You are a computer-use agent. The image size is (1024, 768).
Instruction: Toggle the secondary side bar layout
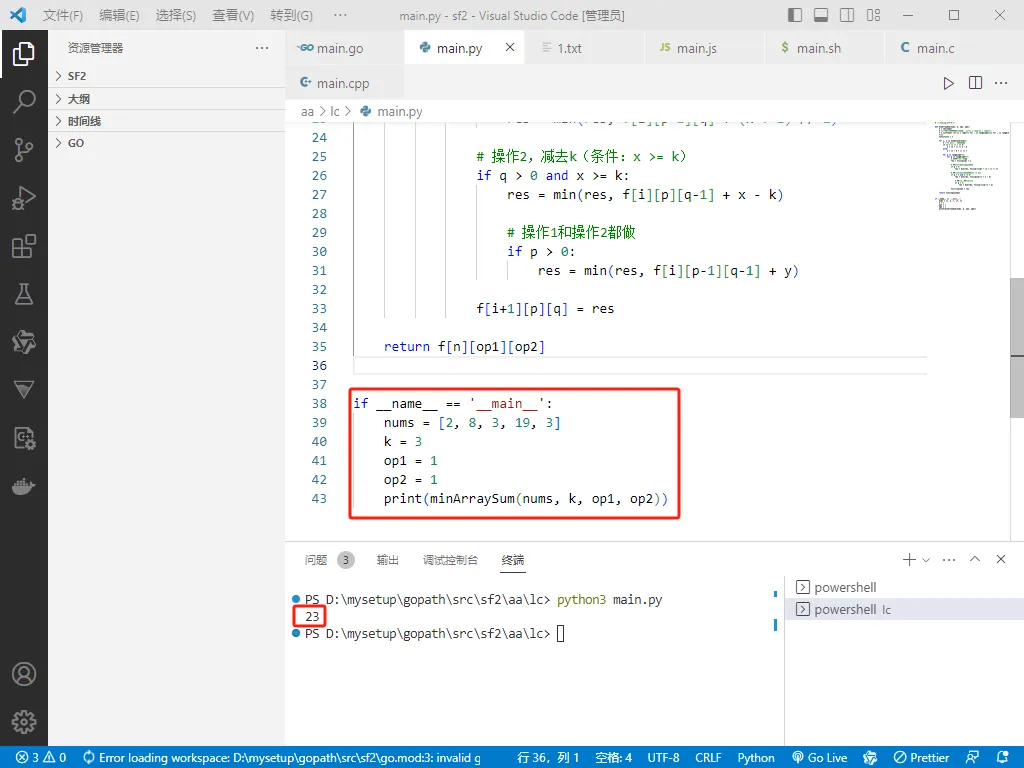847,15
